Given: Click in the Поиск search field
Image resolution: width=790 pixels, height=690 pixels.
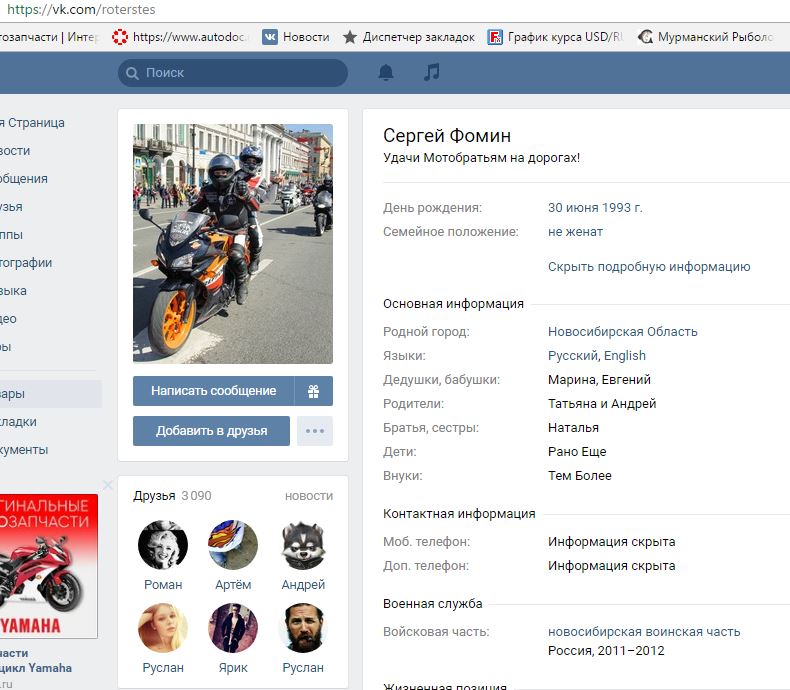Looking at the screenshot, I should coord(240,72).
